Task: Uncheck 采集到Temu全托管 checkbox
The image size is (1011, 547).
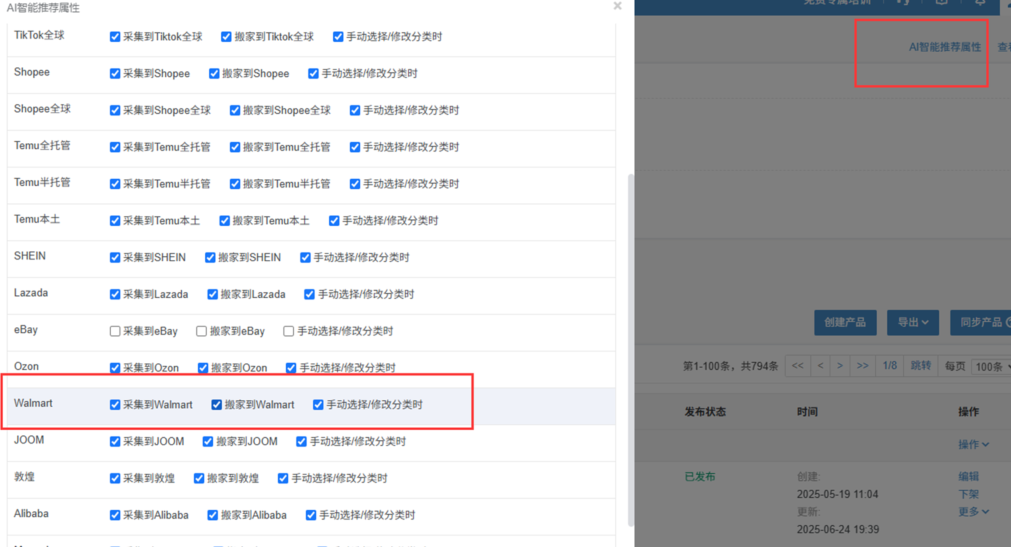Action: click(115, 147)
